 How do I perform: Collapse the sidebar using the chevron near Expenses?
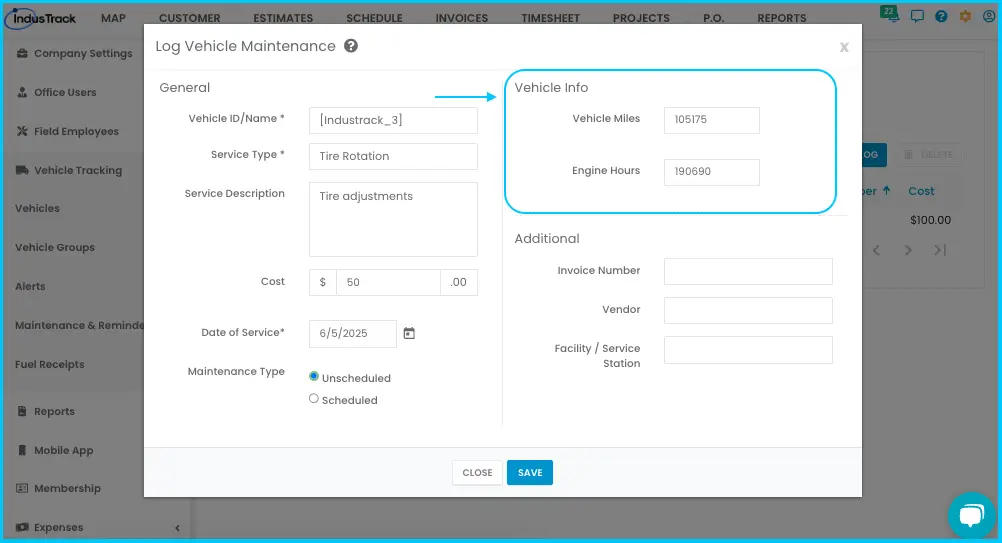(x=178, y=528)
